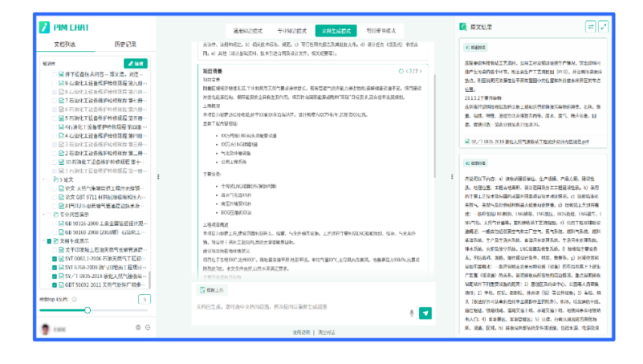Check the 9 石油化工设备维护检修规程 document checkbox
The width and height of the screenshot is (643, 364).
[54, 83]
